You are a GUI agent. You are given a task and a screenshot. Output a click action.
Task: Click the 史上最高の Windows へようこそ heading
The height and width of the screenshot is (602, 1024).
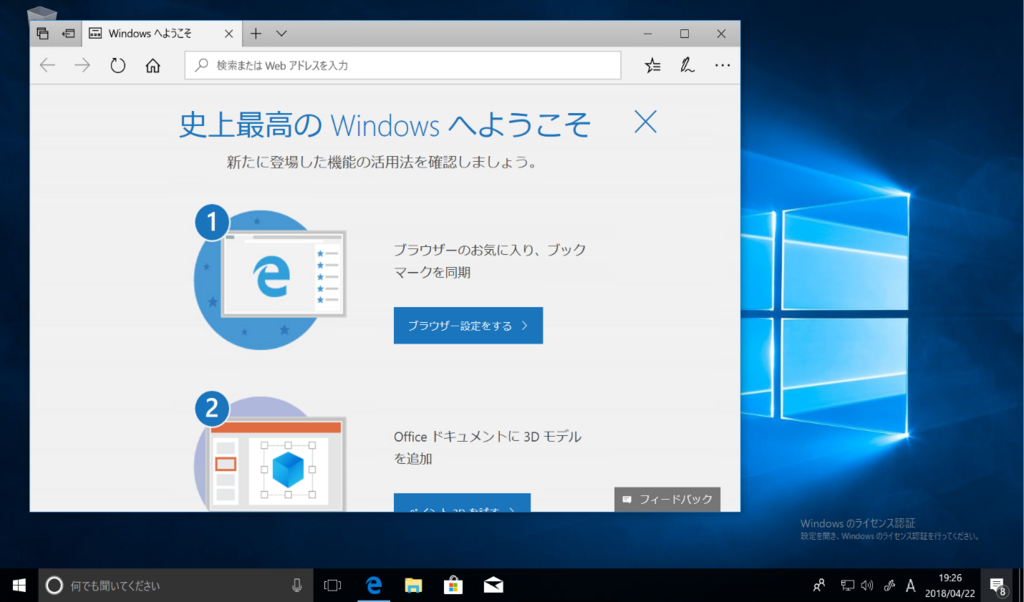(x=385, y=125)
